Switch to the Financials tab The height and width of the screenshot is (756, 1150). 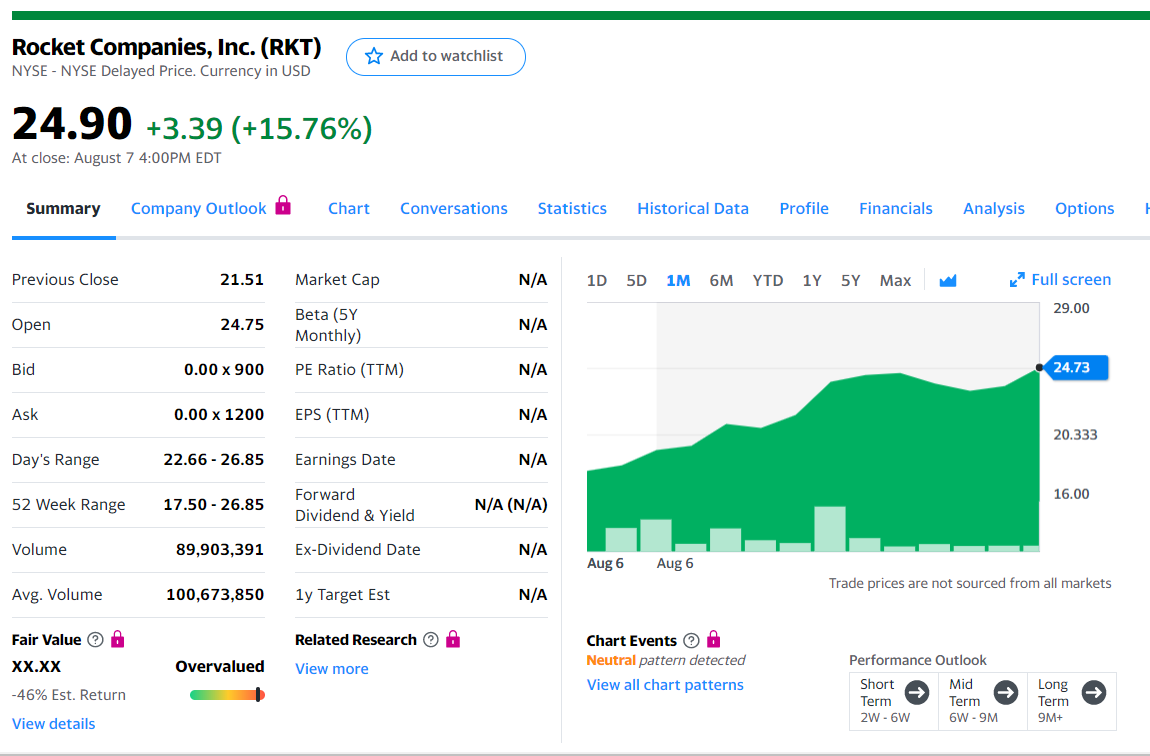[896, 208]
